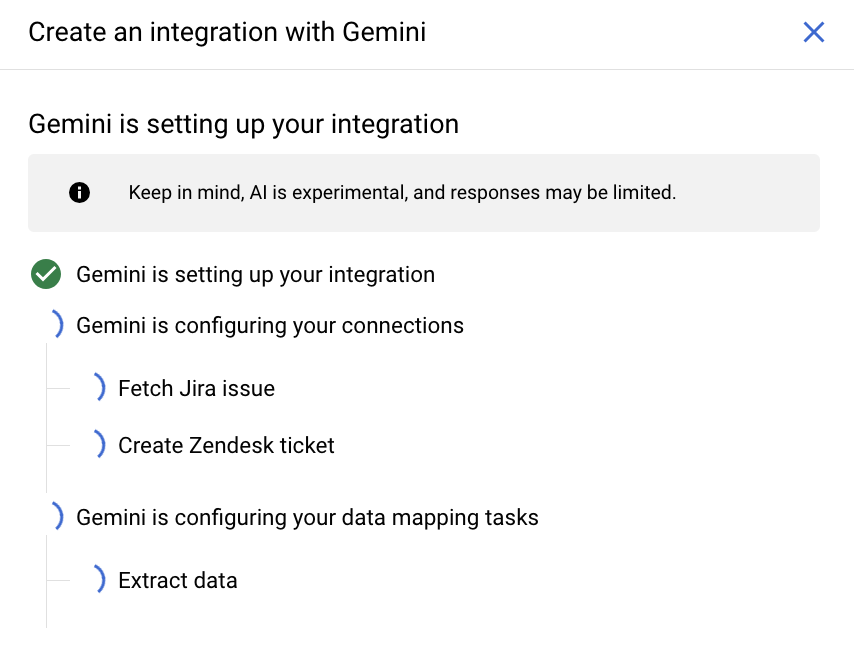854x650 pixels.
Task: Collapse the Gemini is setting up your integration group
Action: coord(253,274)
